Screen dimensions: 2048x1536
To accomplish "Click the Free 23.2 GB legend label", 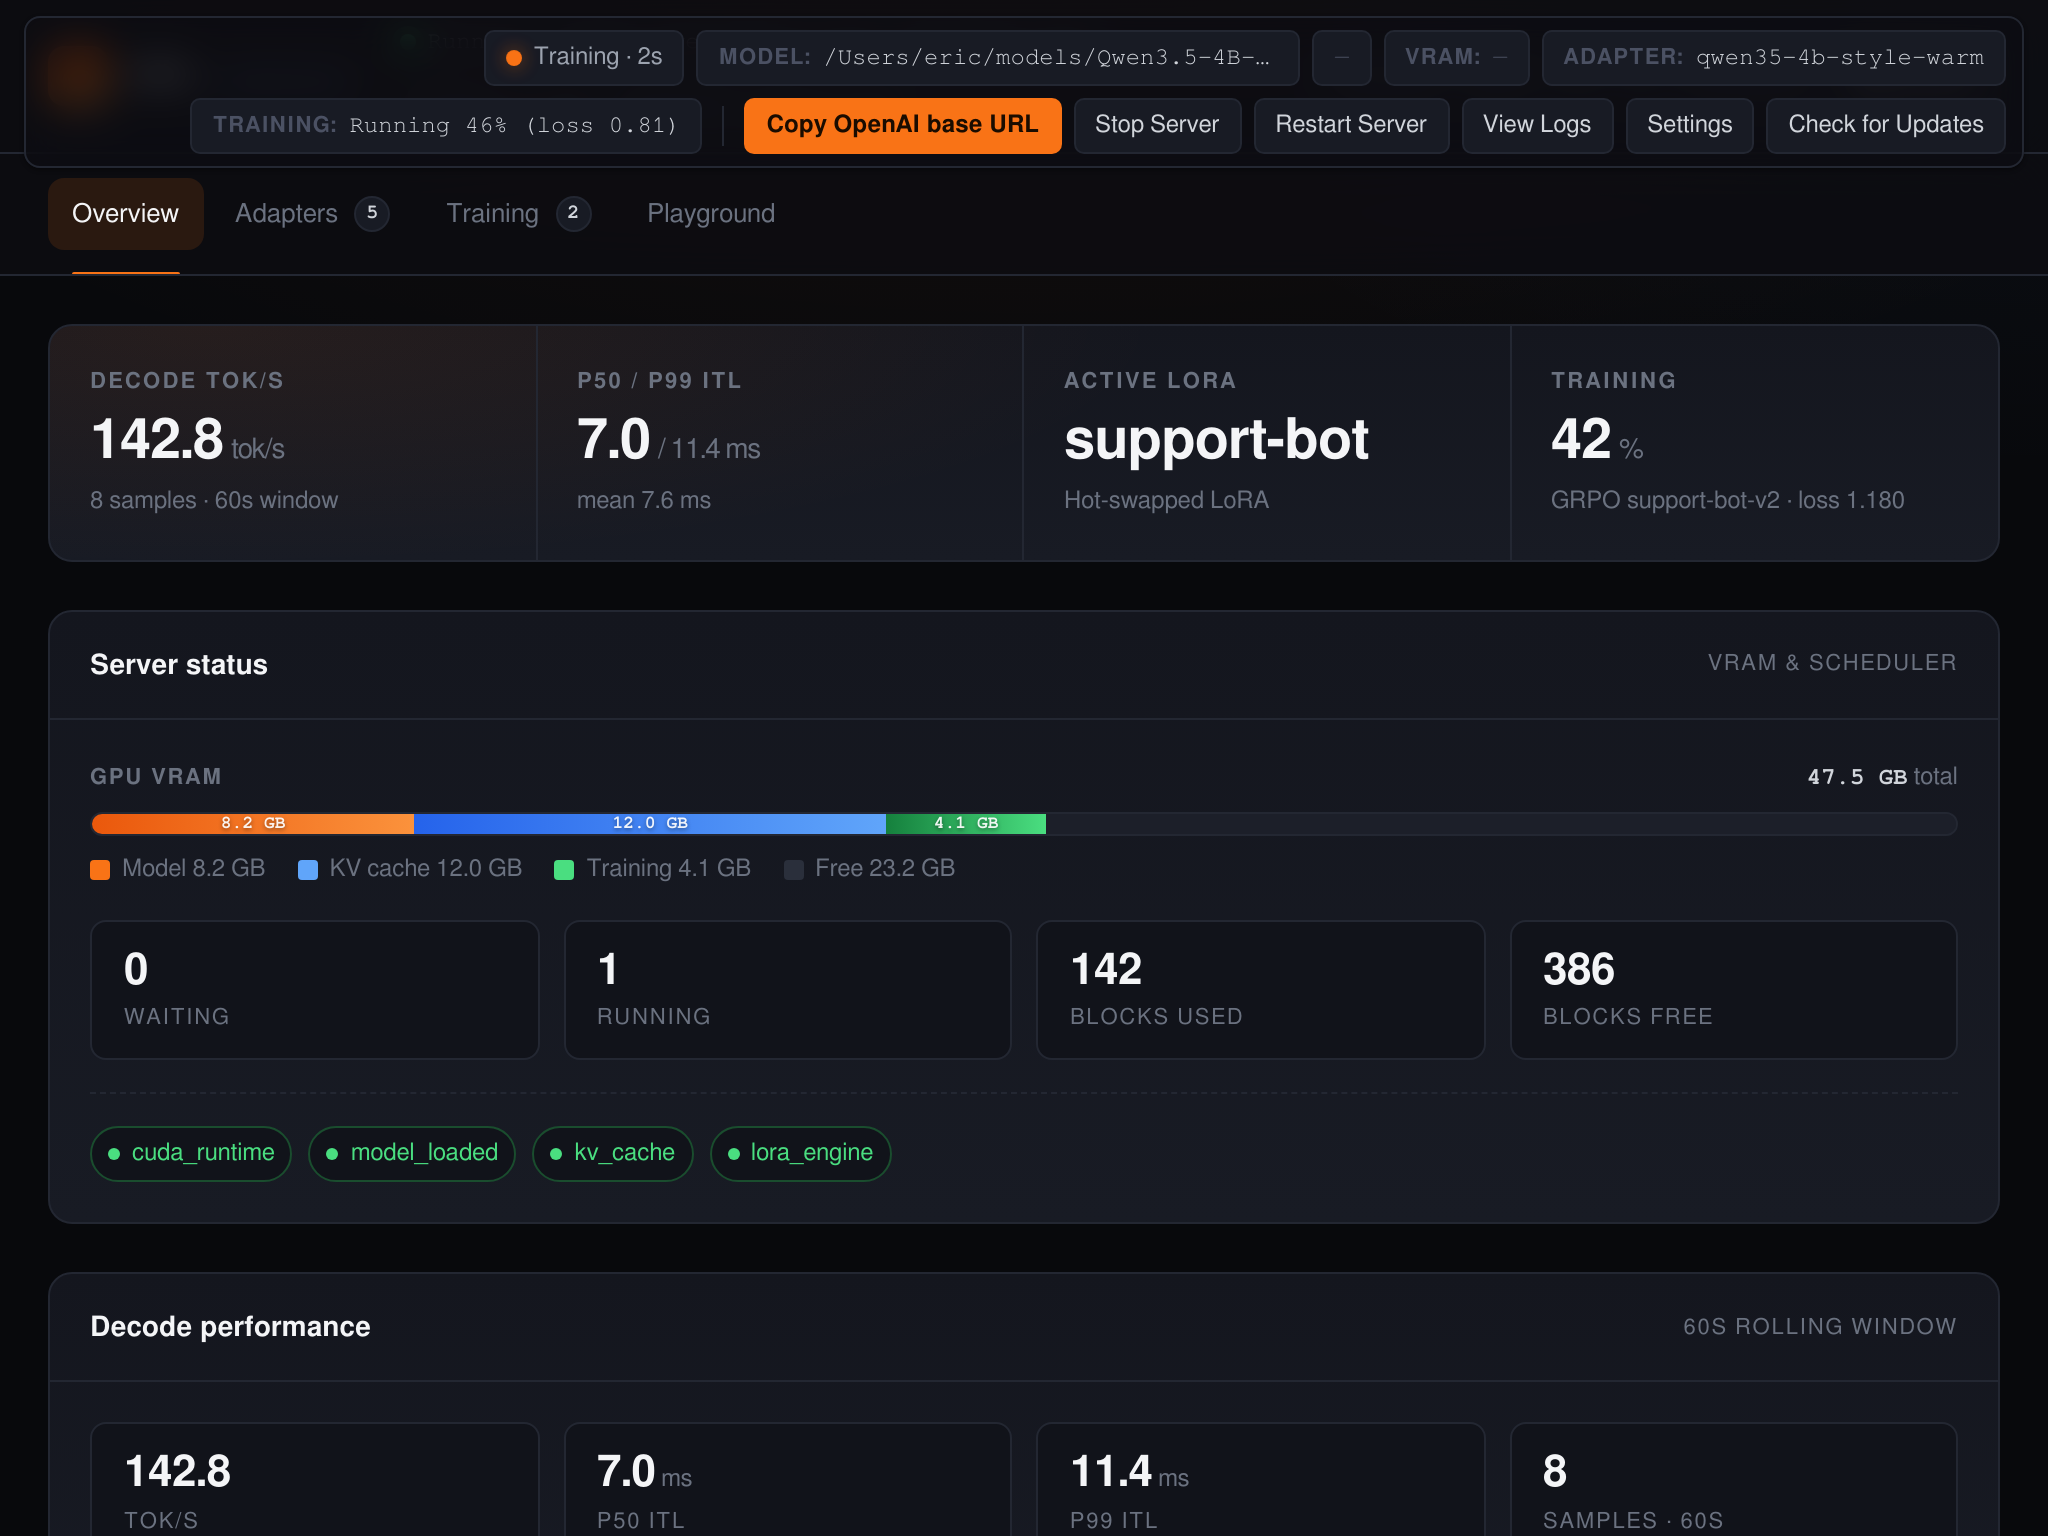I will coord(884,868).
